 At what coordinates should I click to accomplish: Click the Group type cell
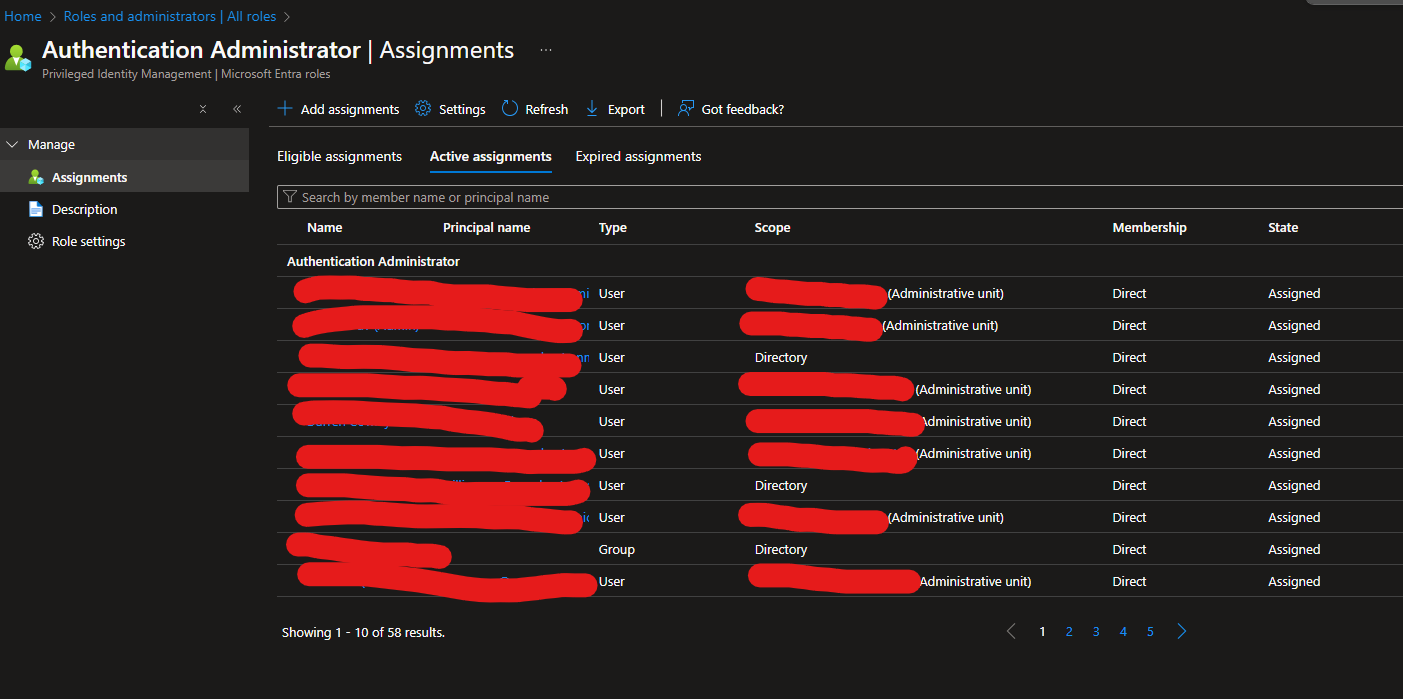[616, 549]
